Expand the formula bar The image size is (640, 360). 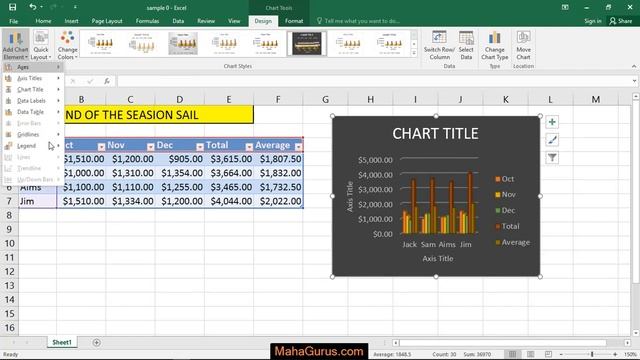(634, 81)
